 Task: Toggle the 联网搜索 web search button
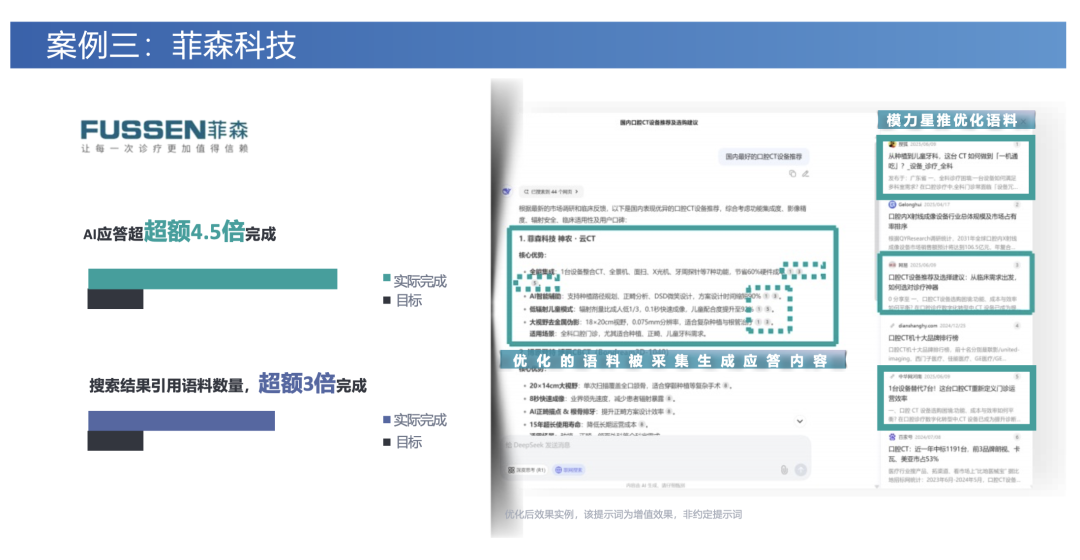[569, 470]
